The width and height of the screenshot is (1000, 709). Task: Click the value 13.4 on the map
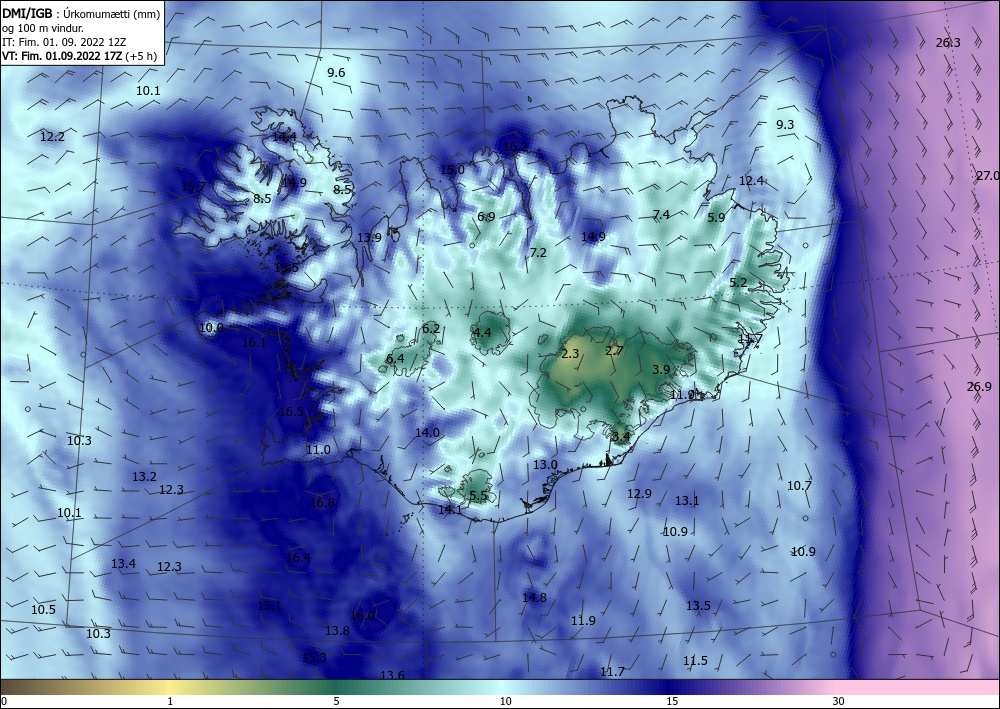[x=123, y=563]
